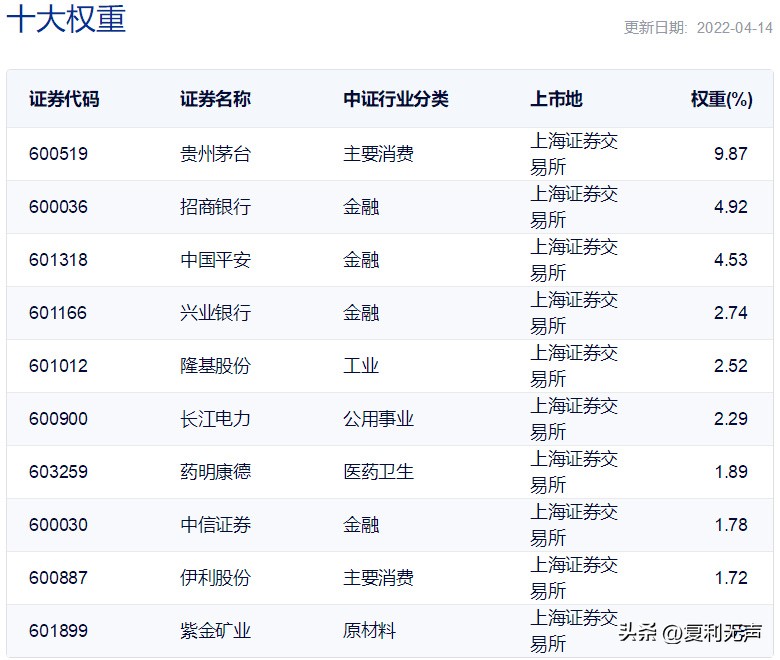The image size is (780, 660).
Task: Select the name 中信证券
Action: point(215,525)
